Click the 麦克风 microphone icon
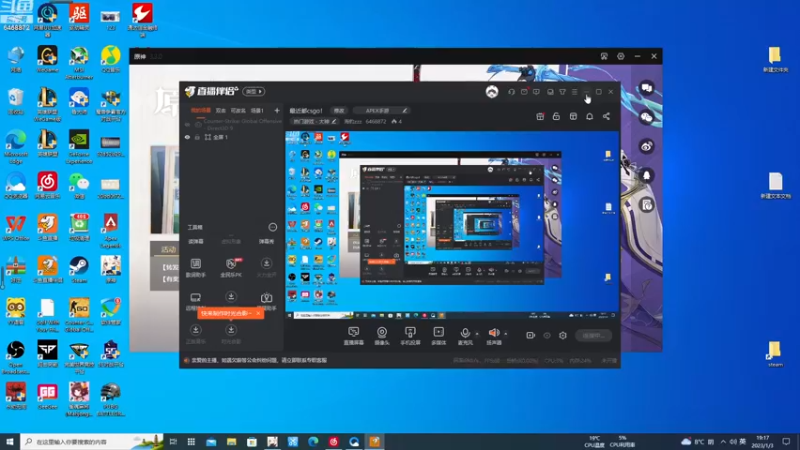This screenshot has width=800, height=450. click(465, 336)
